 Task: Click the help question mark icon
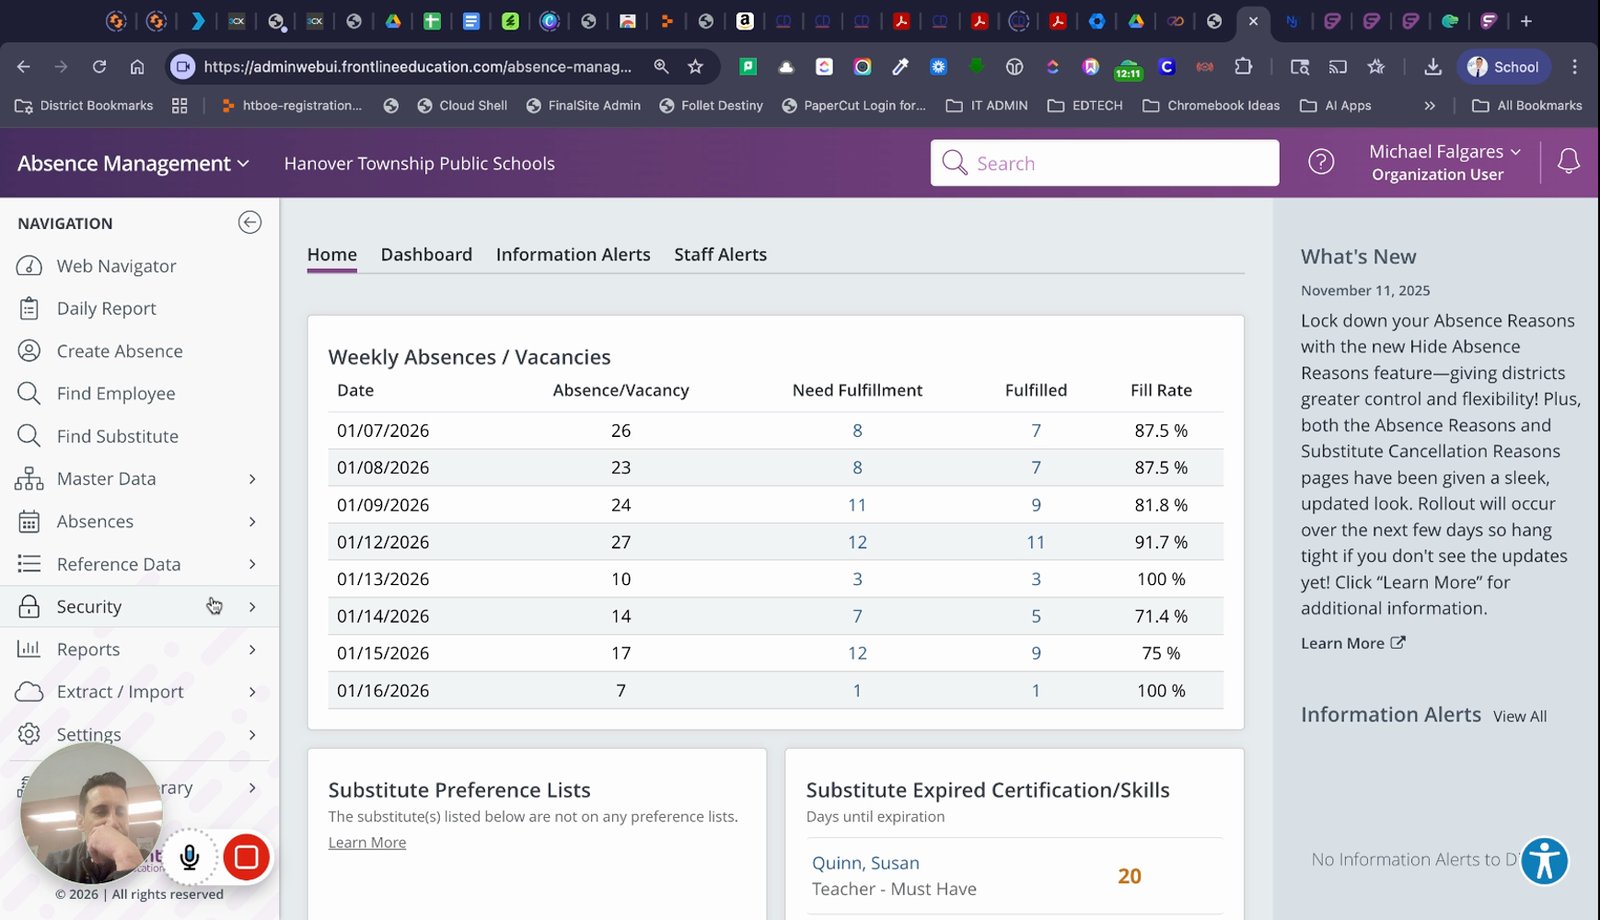[x=1321, y=161]
